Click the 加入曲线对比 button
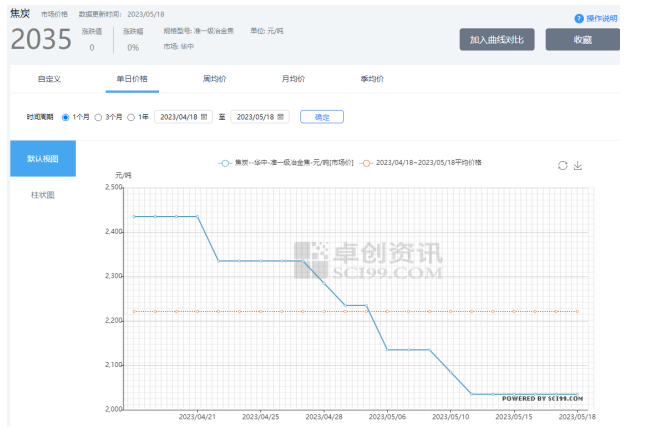Image resolution: width=655 pixels, height=448 pixels. pos(497,40)
